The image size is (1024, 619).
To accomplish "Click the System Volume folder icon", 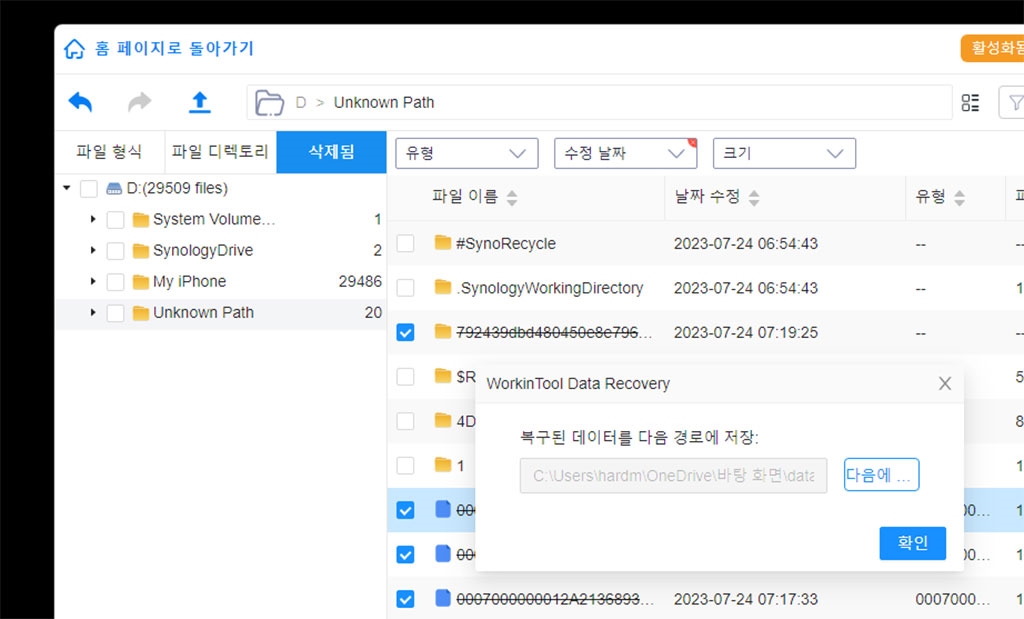I will [140, 219].
